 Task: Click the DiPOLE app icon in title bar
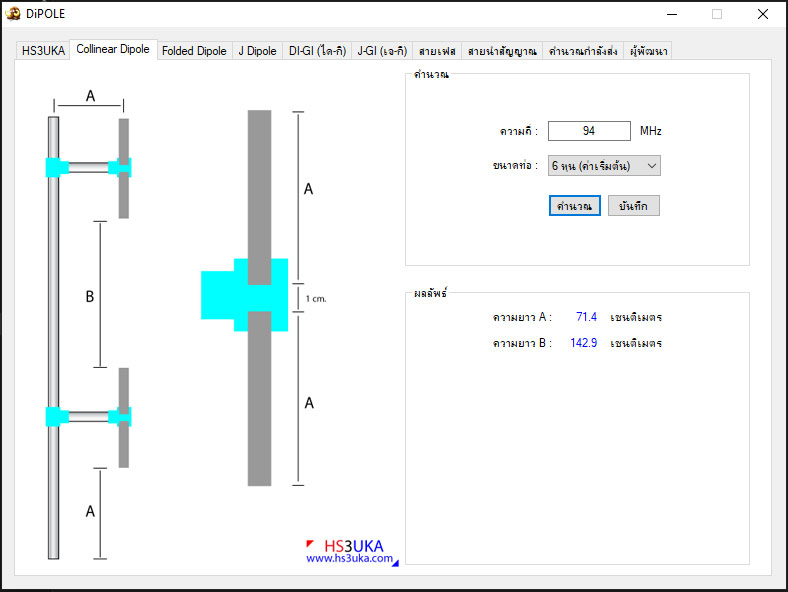click(13, 14)
